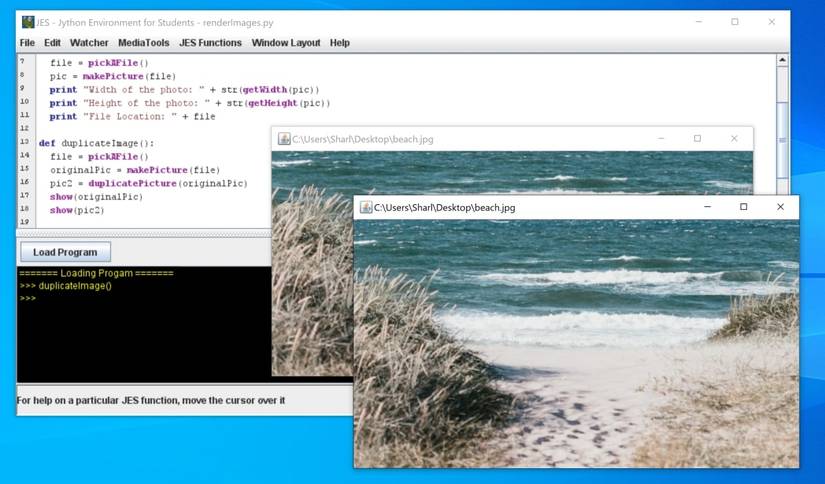825x484 pixels.
Task: Click the 'def duplicateImage():' code line
Action: coord(96,143)
